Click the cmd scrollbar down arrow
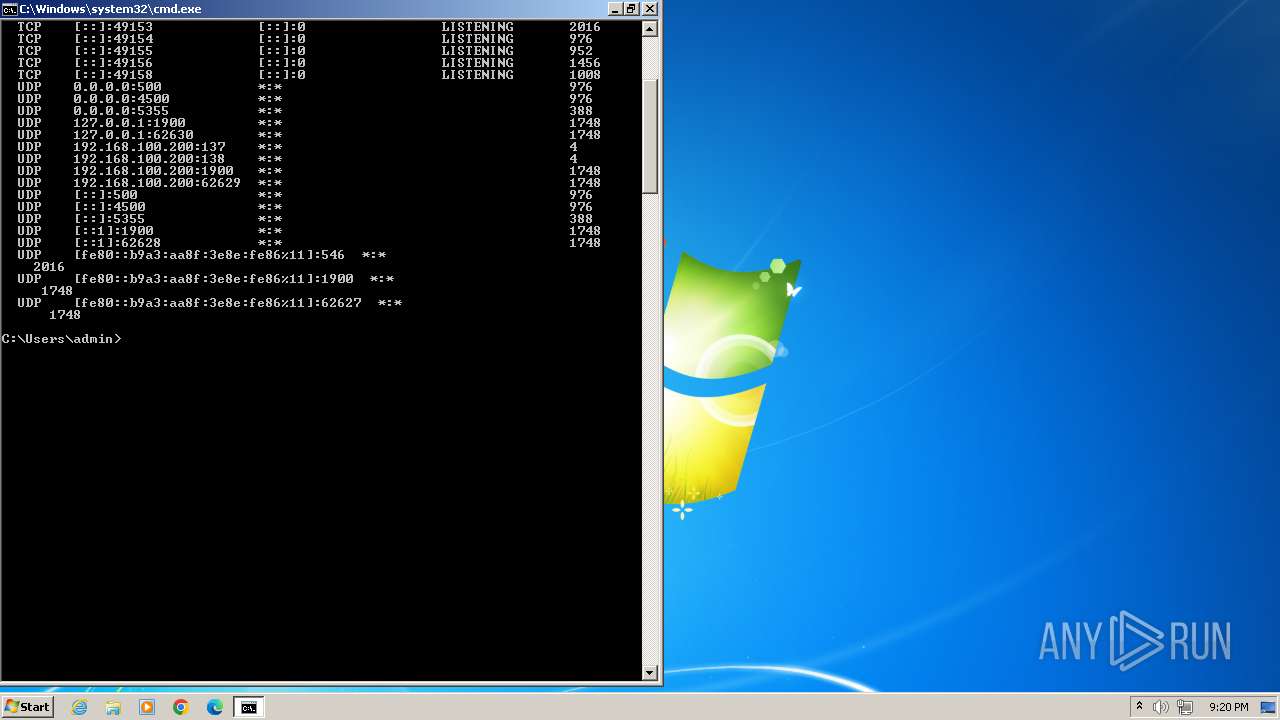This screenshot has width=1280, height=720. click(x=650, y=673)
